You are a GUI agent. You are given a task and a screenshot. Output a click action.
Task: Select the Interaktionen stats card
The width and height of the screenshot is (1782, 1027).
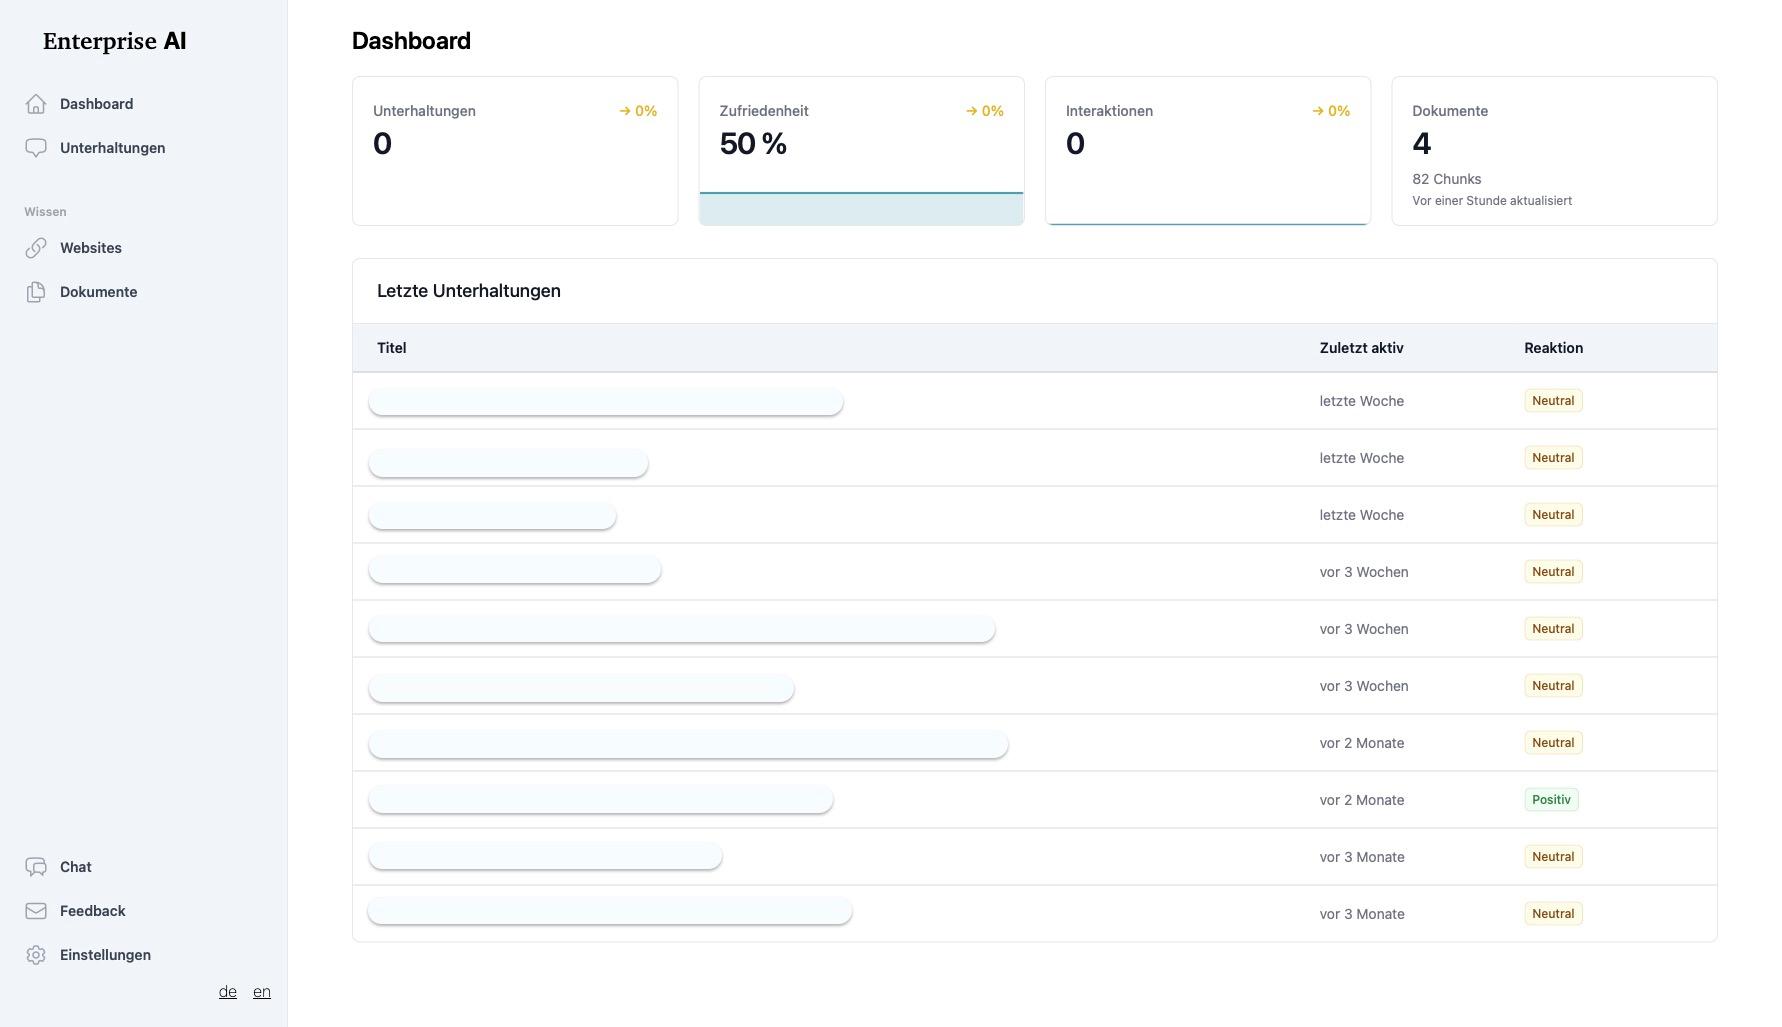click(x=1207, y=150)
